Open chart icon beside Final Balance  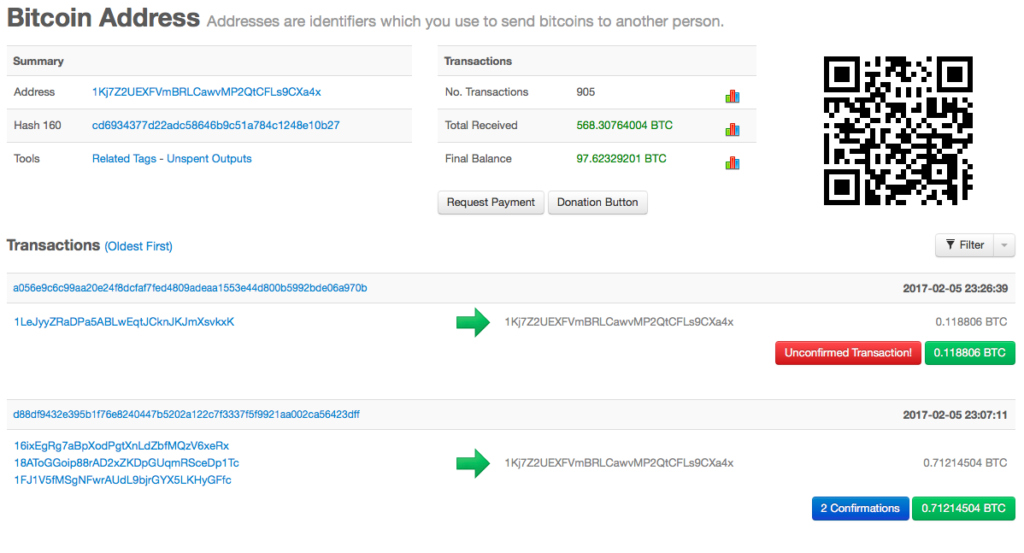pos(732,163)
